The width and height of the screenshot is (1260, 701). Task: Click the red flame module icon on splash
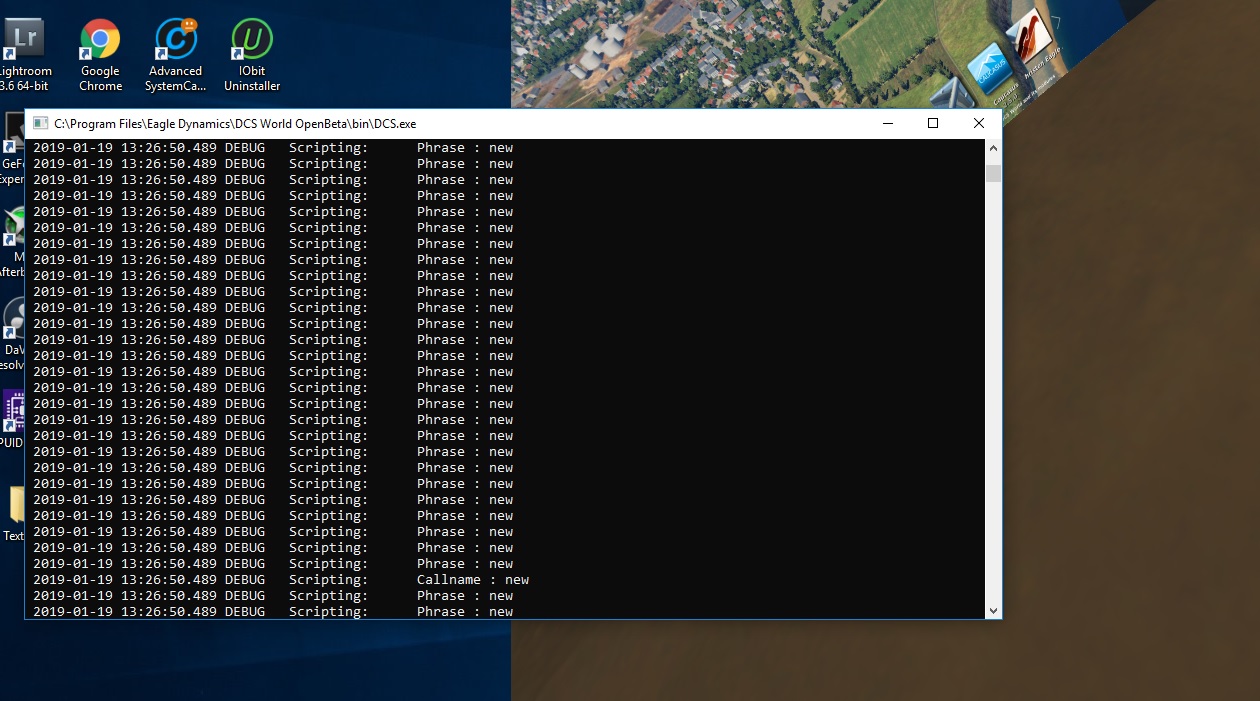click(x=1028, y=36)
